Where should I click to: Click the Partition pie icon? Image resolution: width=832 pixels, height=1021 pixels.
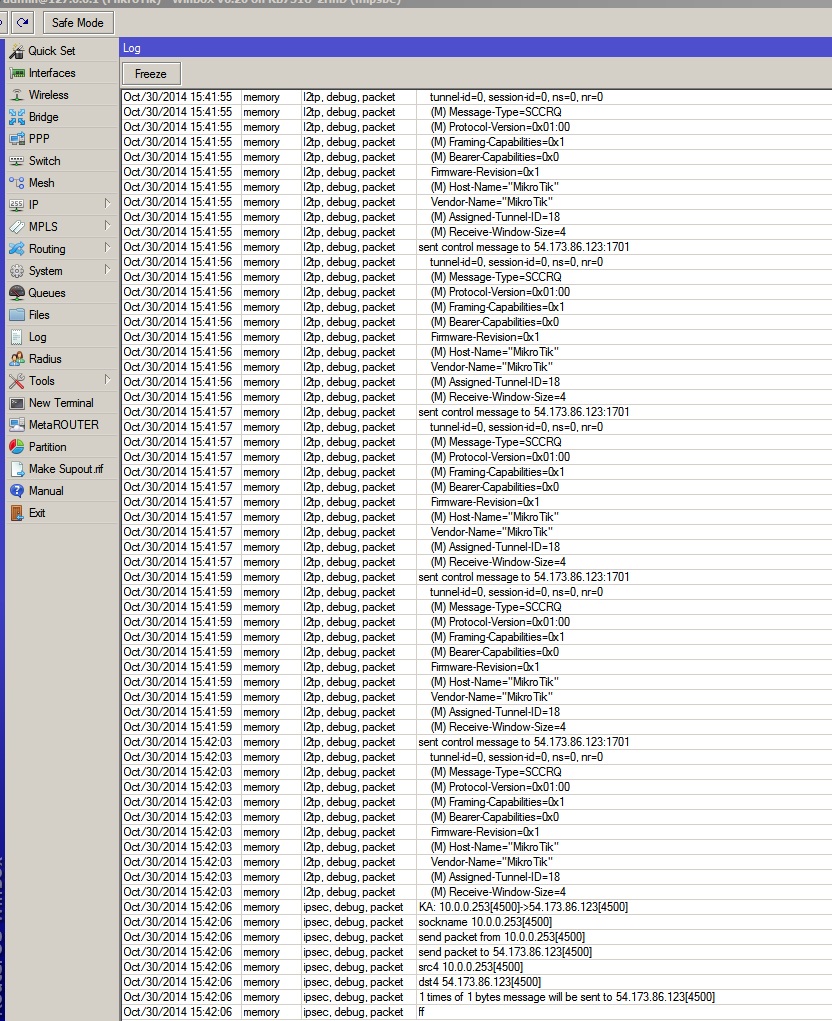(17, 447)
